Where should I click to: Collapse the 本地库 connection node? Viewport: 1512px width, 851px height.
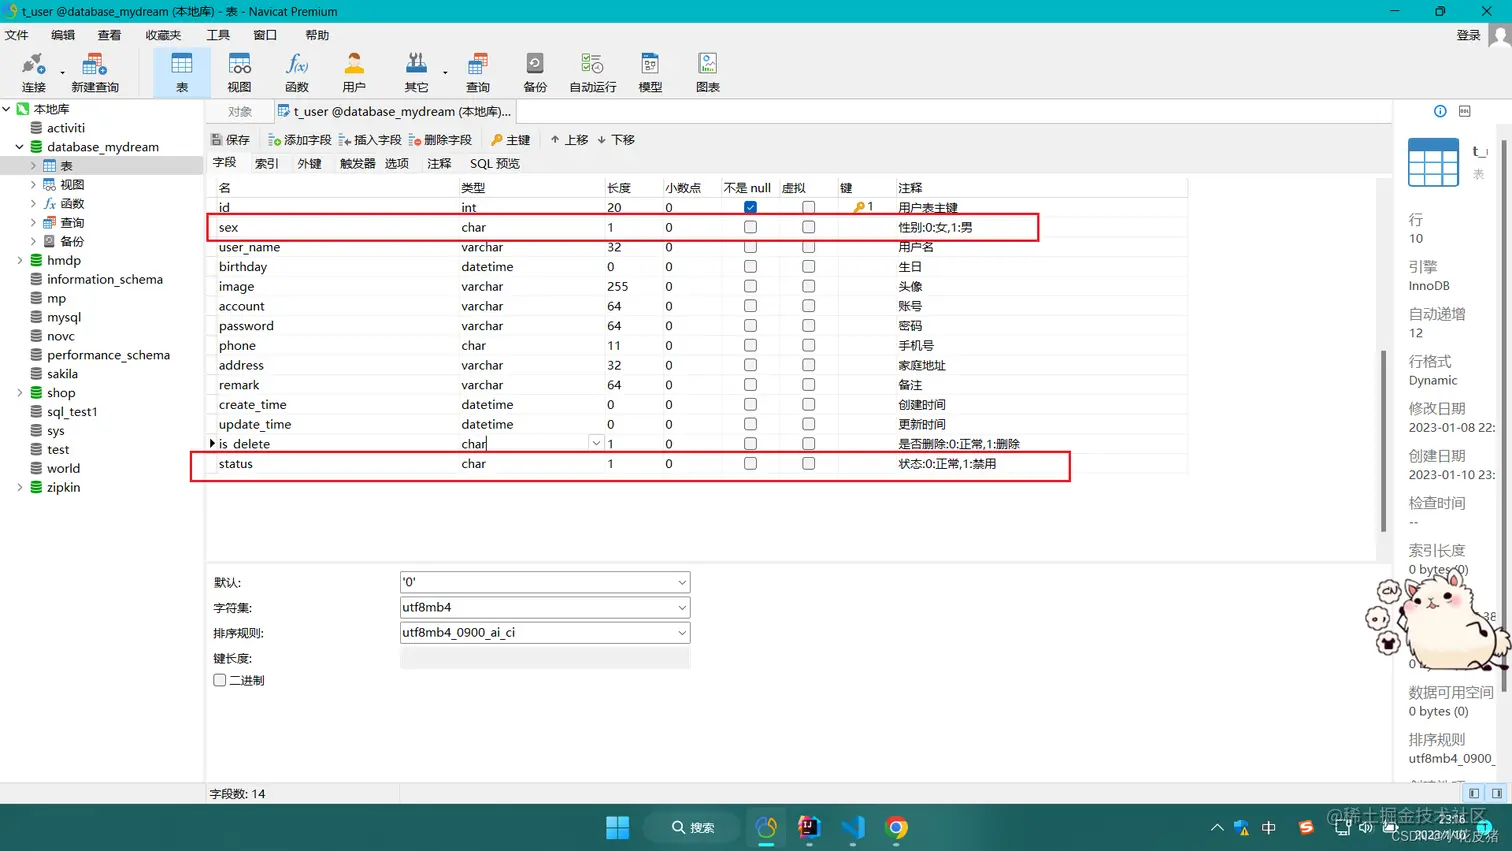point(7,109)
